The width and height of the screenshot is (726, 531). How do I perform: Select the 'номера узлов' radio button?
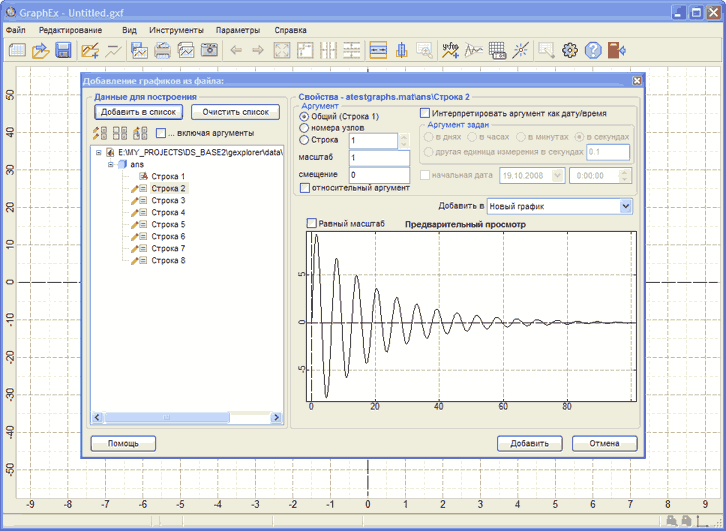coord(304,128)
